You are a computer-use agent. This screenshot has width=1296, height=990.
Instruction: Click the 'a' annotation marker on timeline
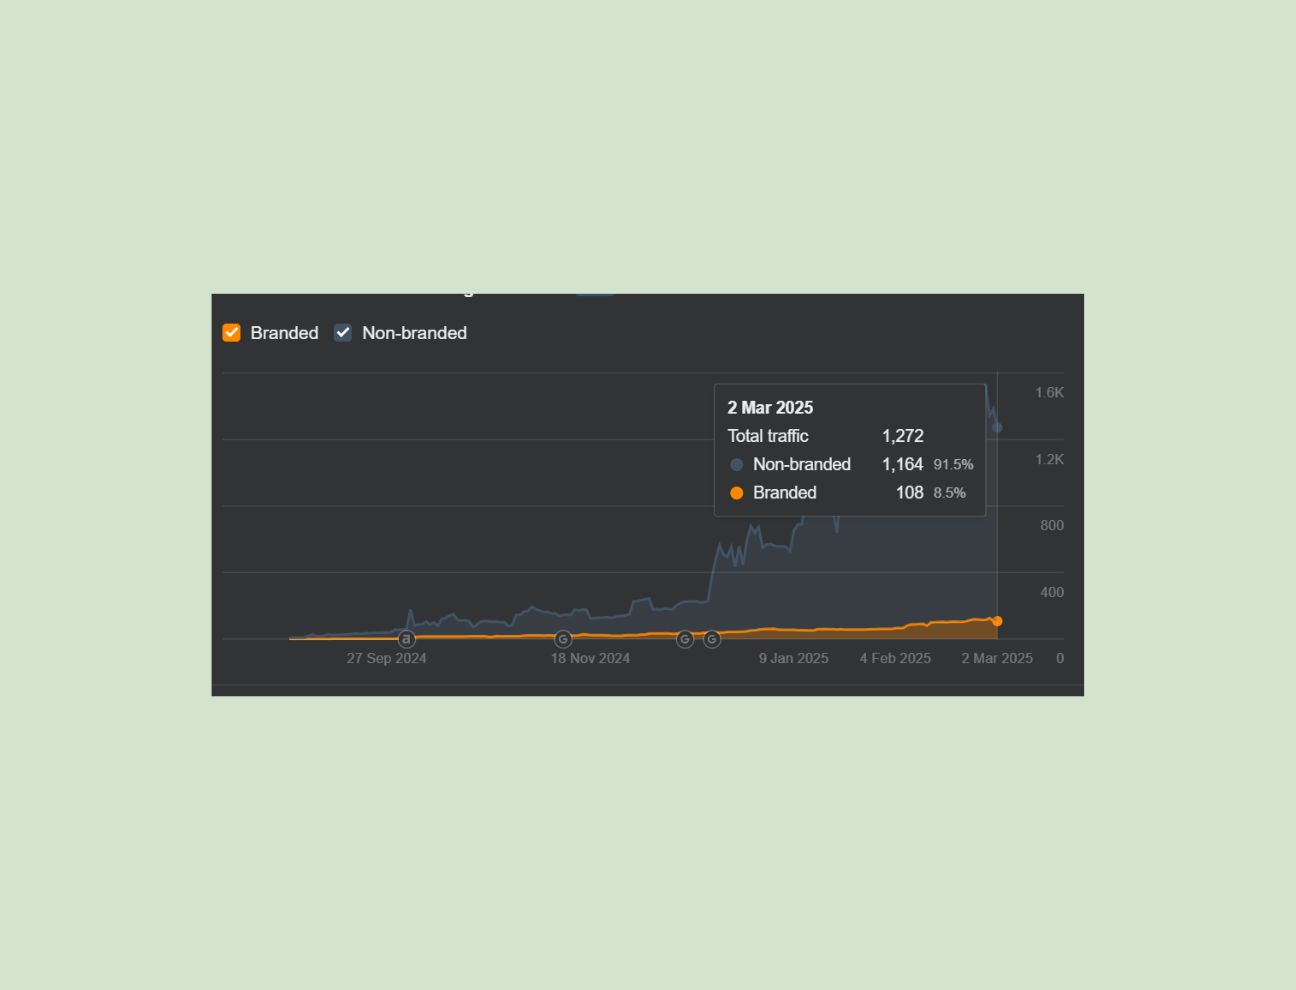406,639
